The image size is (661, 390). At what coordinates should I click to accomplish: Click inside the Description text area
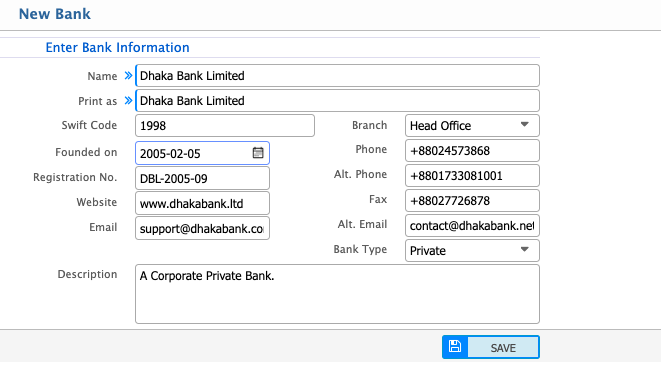pyautogui.click(x=337, y=294)
